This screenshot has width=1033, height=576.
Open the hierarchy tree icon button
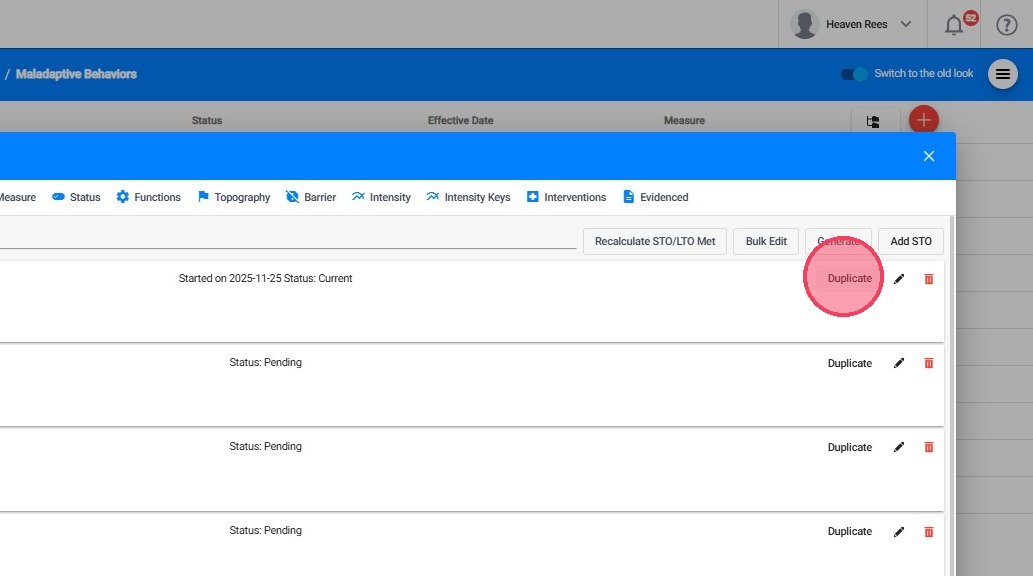coord(873,121)
